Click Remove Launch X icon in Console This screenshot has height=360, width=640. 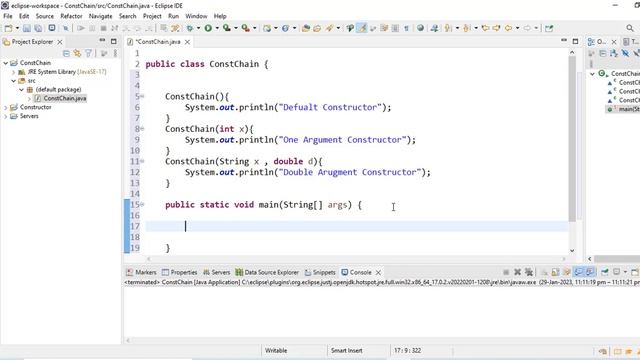pos(518,272)
